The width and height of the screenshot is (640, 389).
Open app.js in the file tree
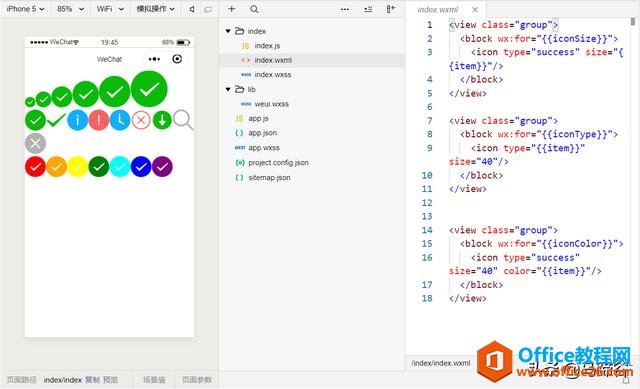tap(258, 118)
